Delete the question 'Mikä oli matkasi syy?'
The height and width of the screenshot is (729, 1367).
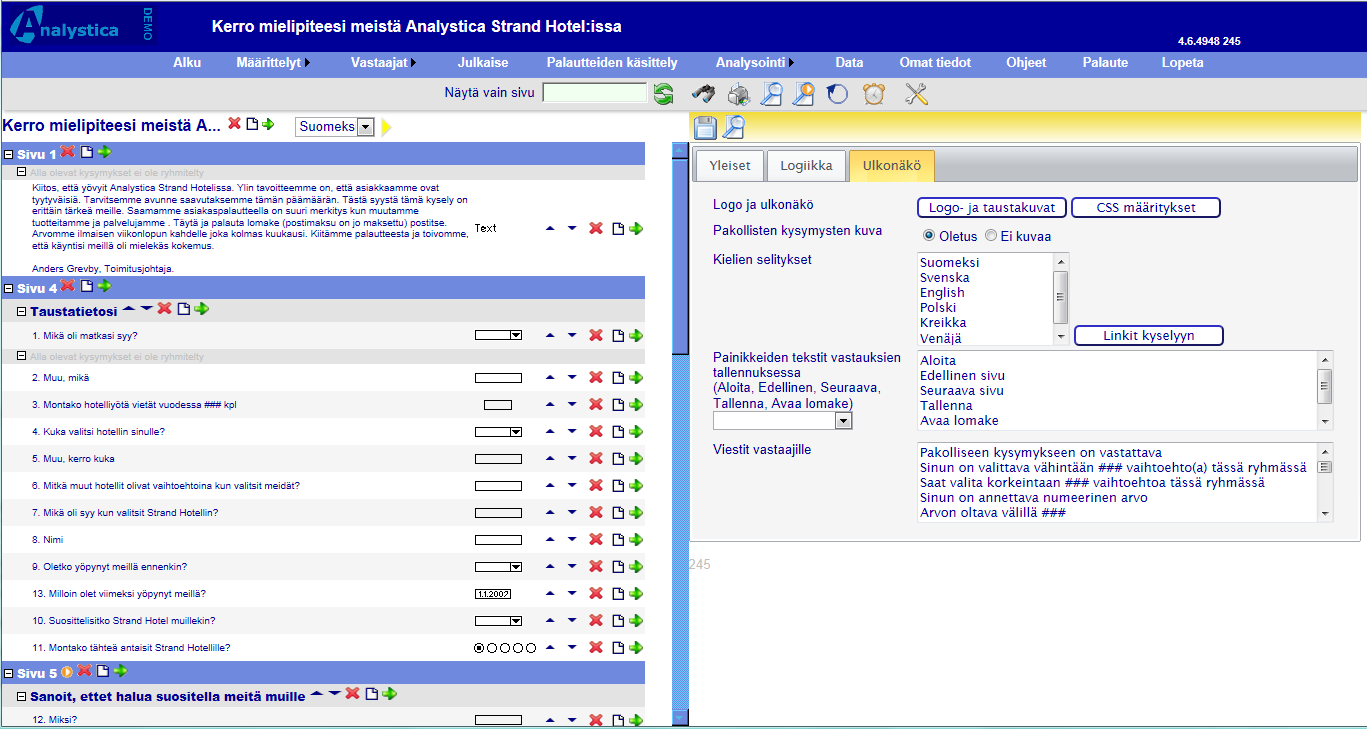point(596,336)
